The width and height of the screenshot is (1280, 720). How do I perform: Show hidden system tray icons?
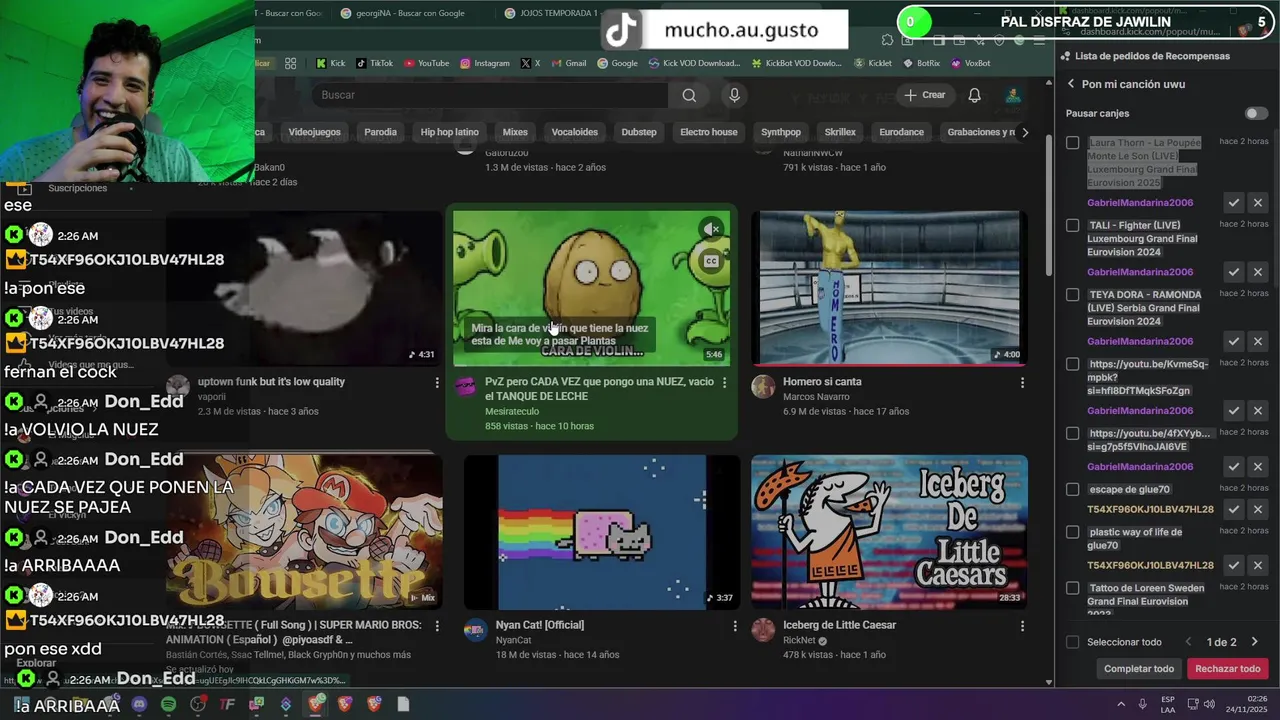pyautogui.click(x=1120, y=704)
